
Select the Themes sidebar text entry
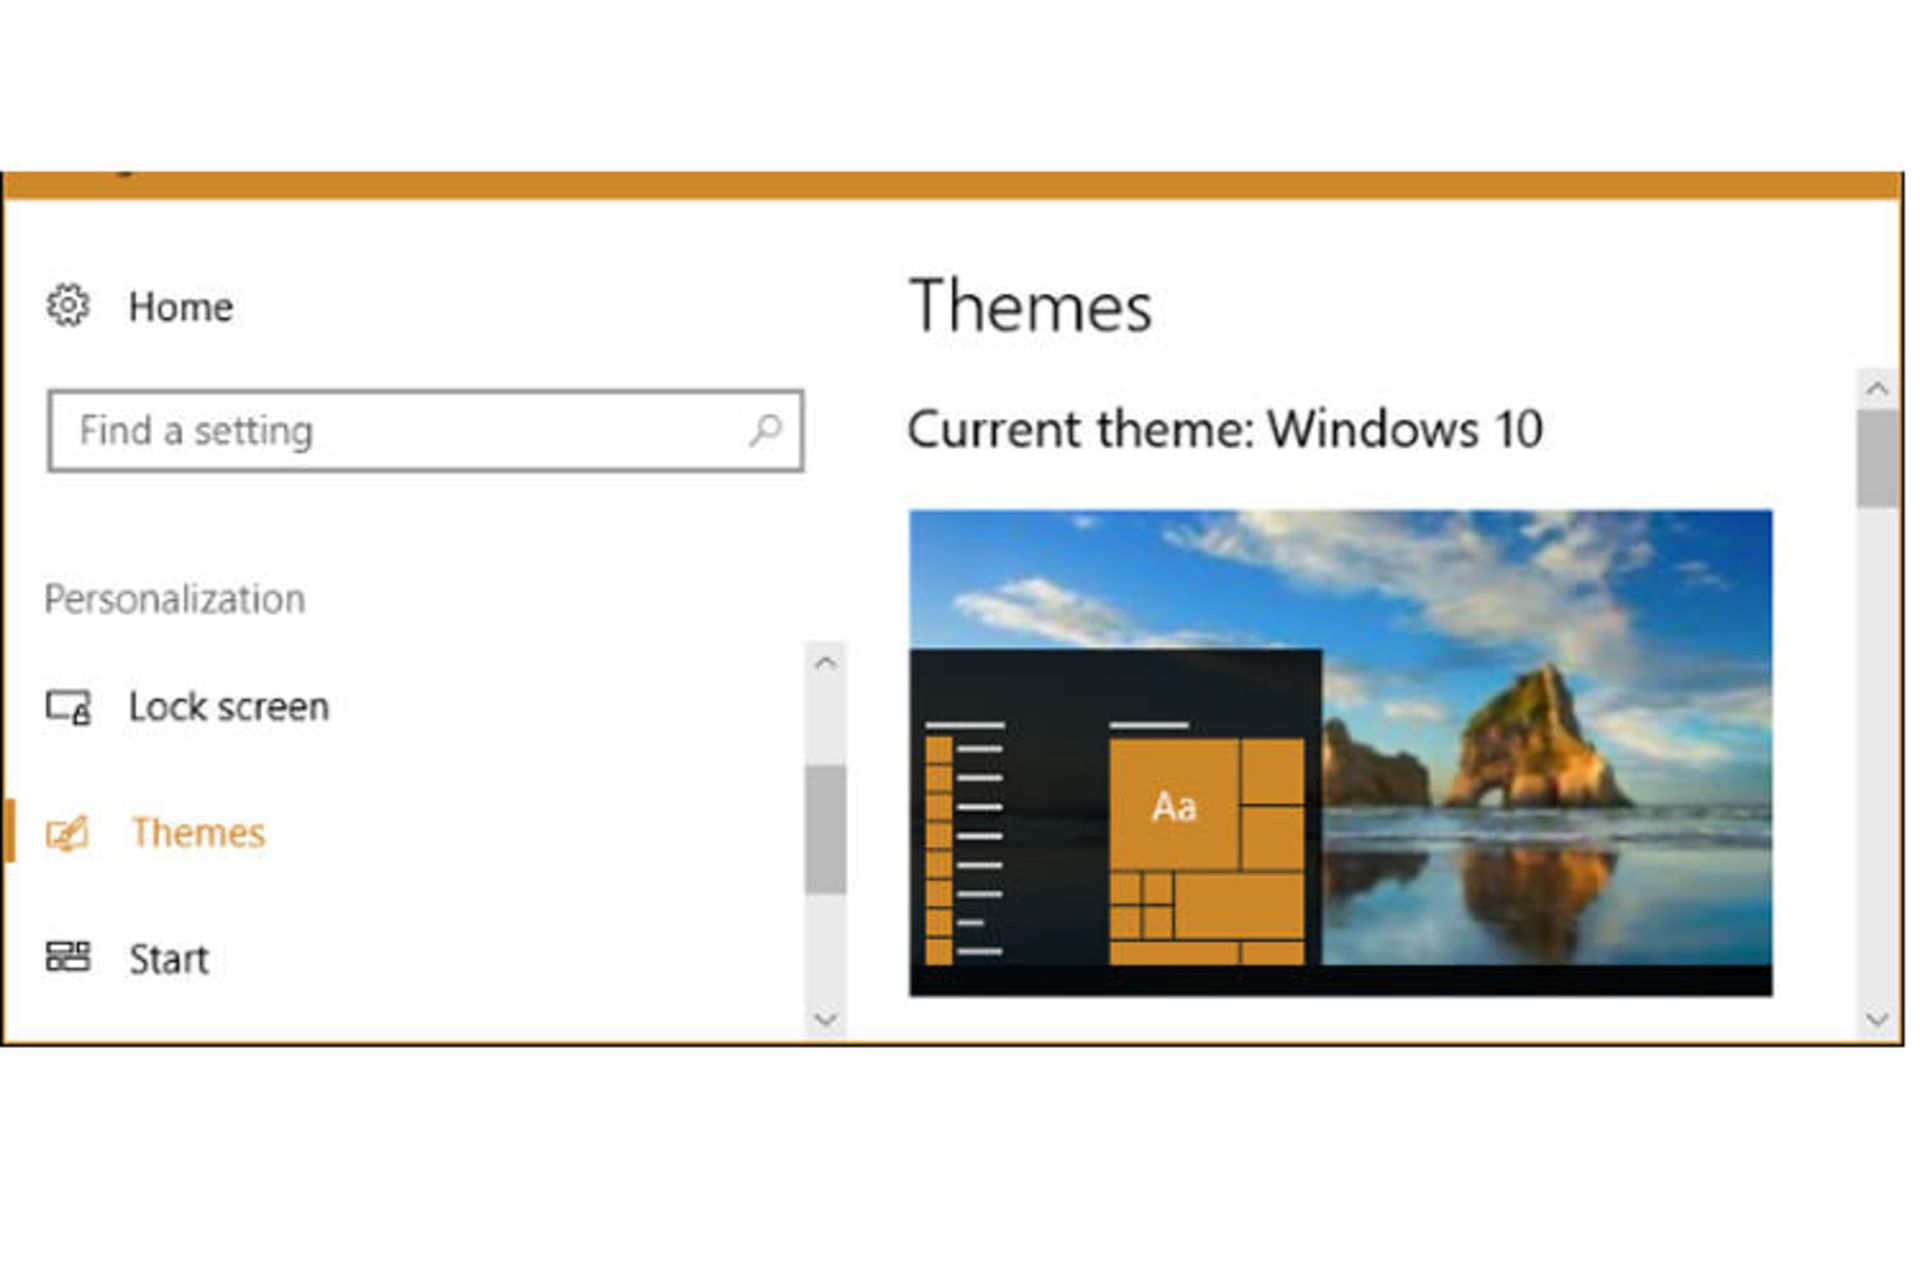198,833
